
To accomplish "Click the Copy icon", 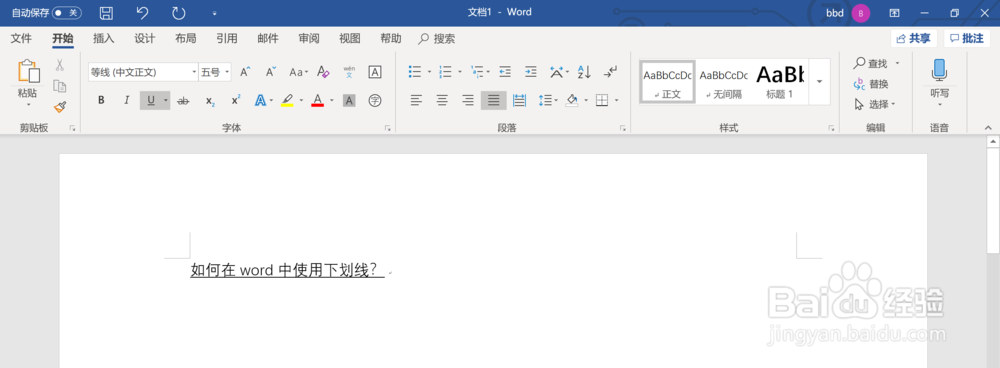I will [59, 85].
